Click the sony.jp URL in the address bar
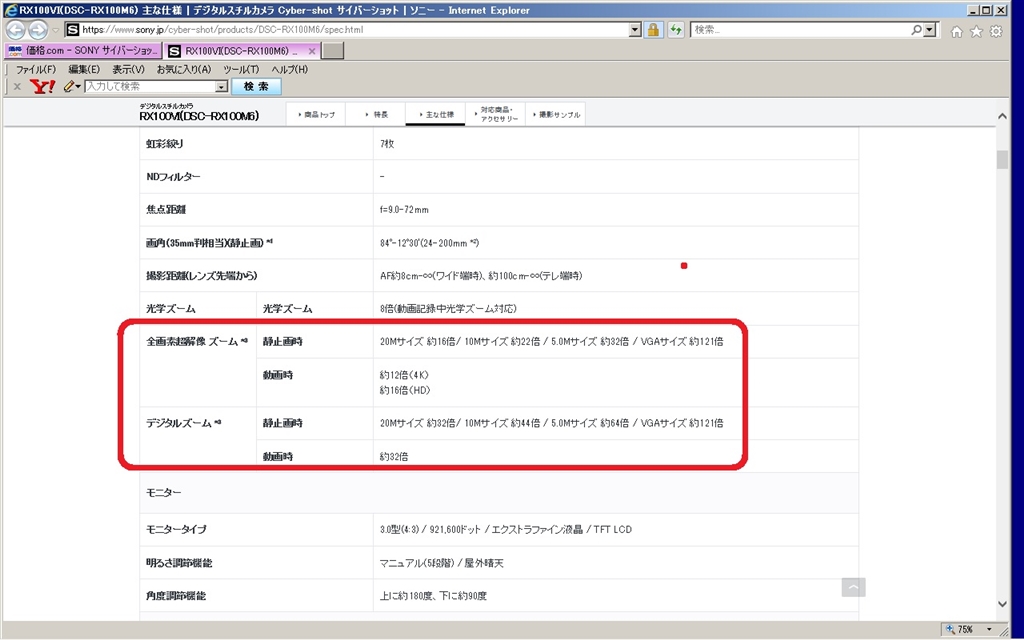This screenshot has height=640, width=1024. (x=223, y=30)
